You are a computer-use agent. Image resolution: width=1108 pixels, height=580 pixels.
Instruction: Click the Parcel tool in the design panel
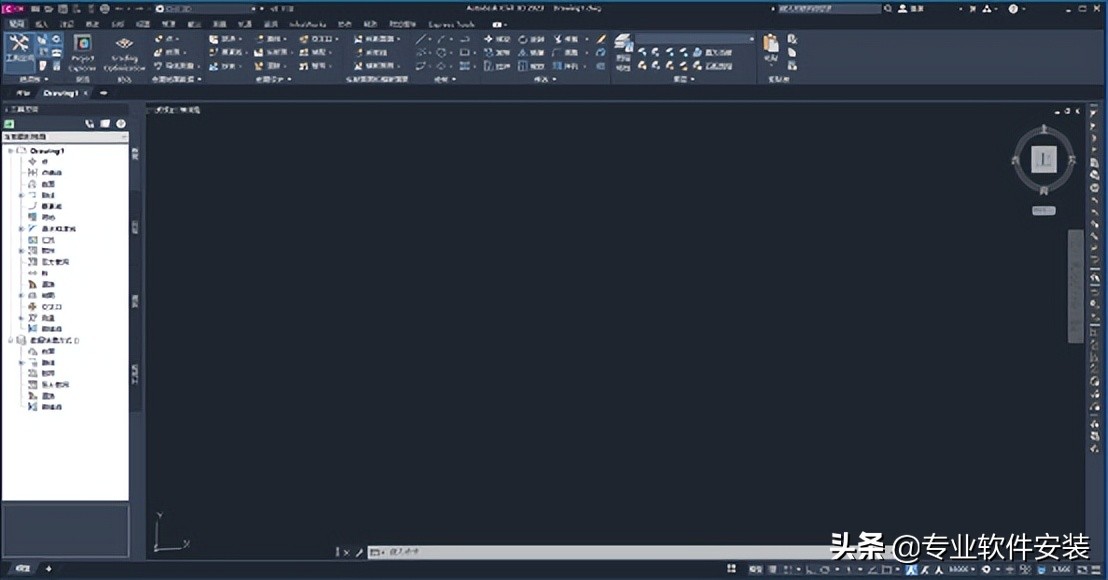click(226, 39)
